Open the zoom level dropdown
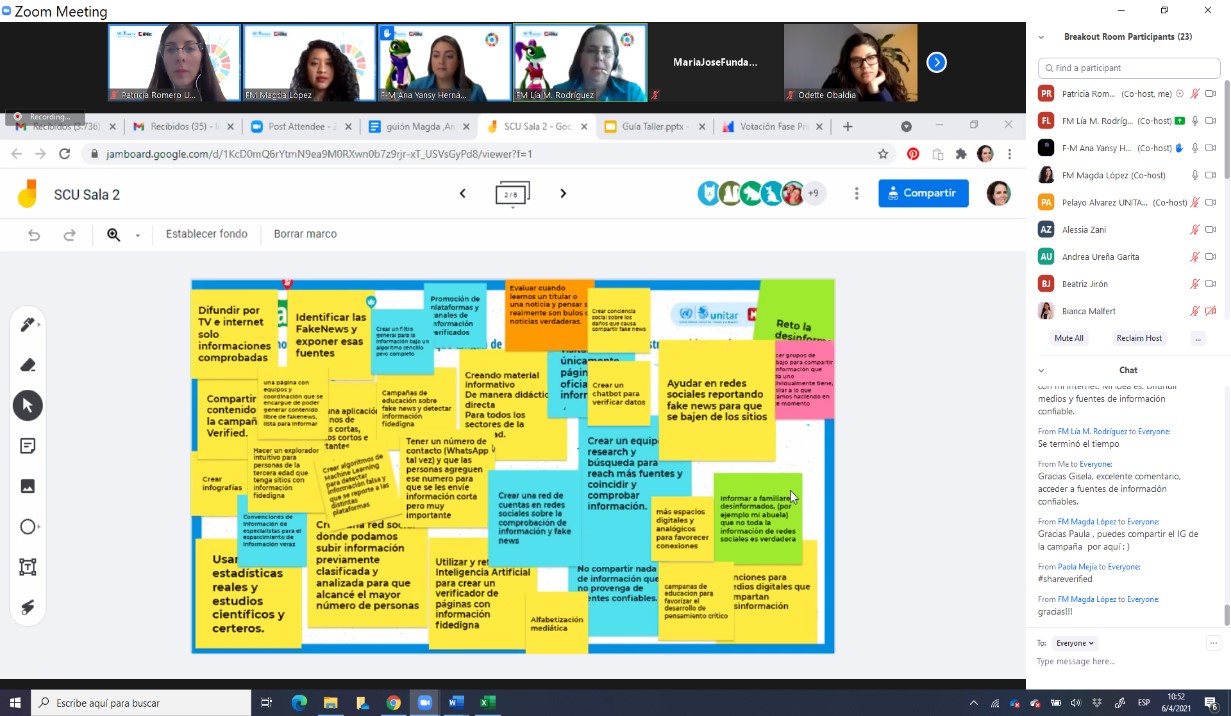1231x716 pixels. click(x=137, y=235)
